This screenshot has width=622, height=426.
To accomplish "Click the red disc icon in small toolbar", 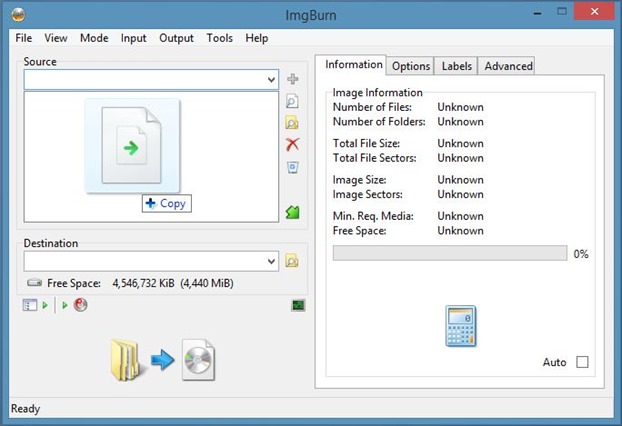I will tap(81, 305).
